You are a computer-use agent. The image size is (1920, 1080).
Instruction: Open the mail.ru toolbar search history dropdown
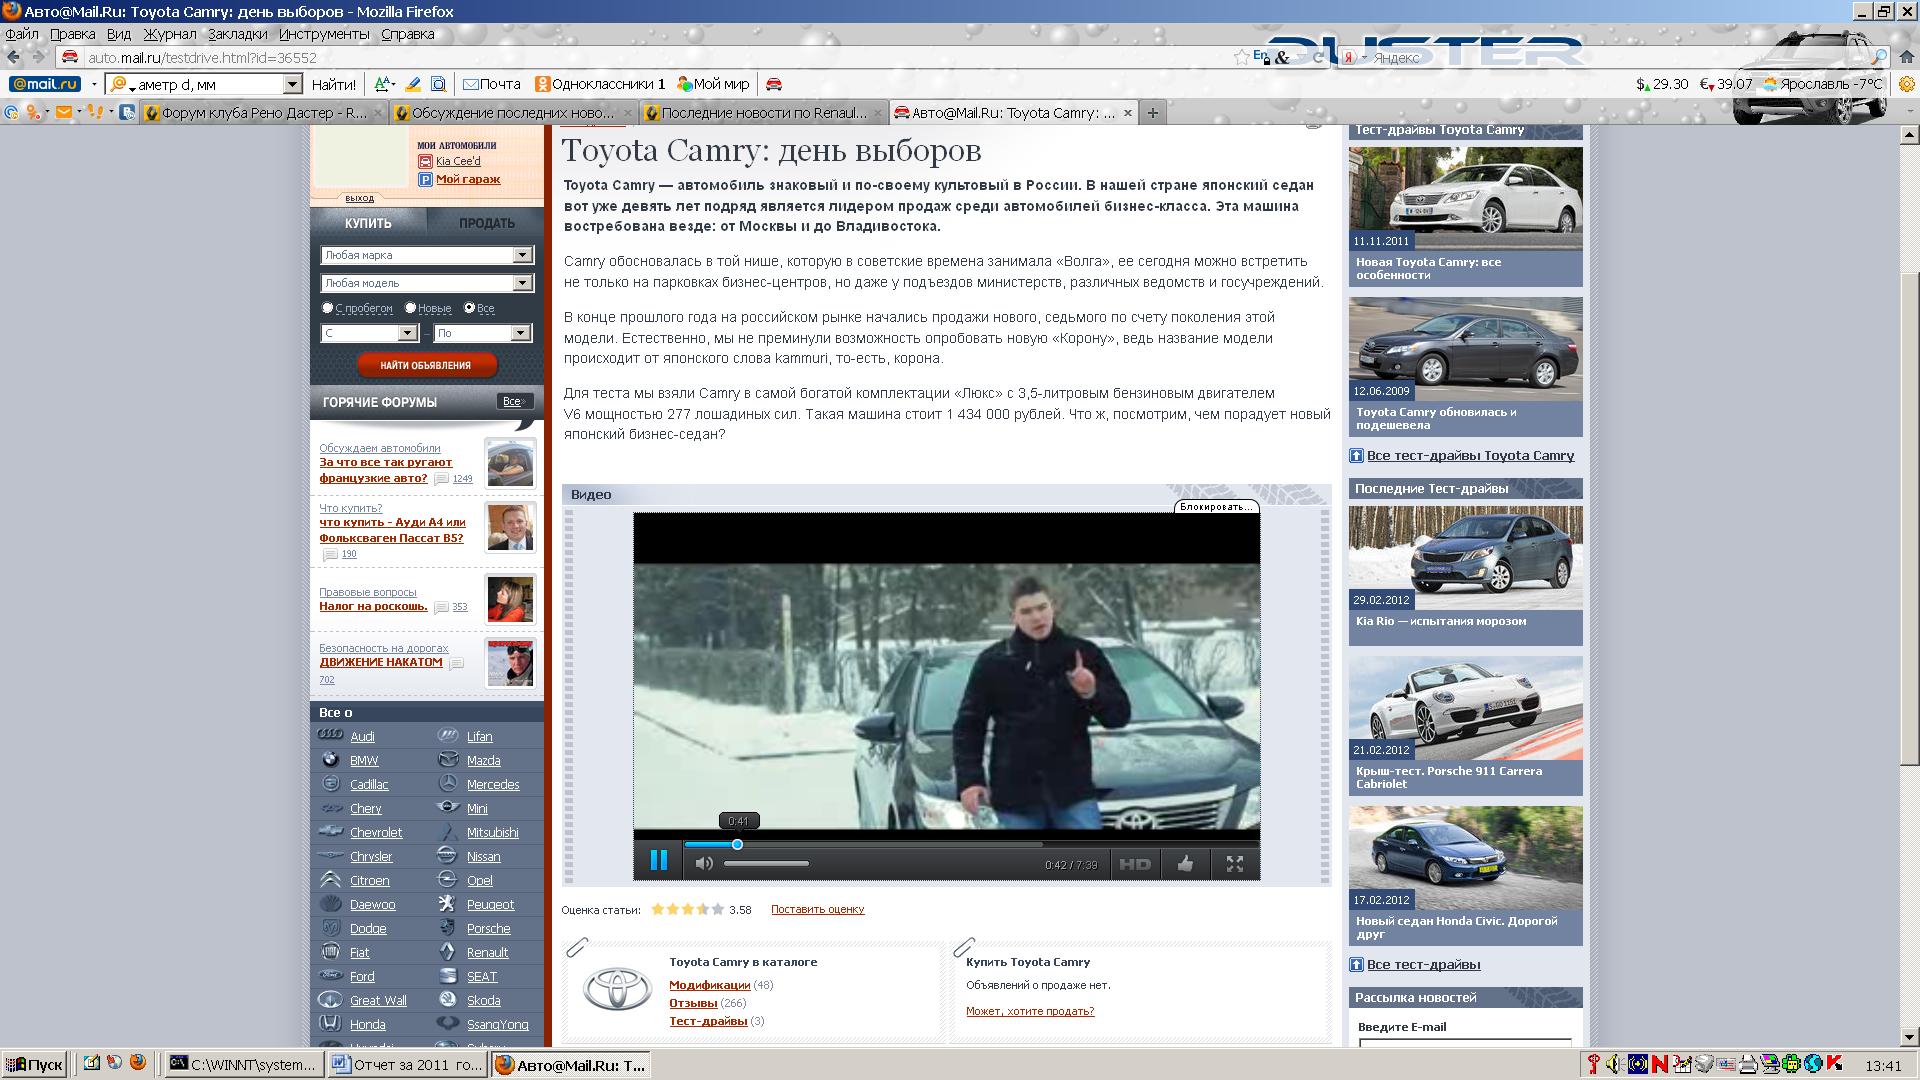(292, 84)
